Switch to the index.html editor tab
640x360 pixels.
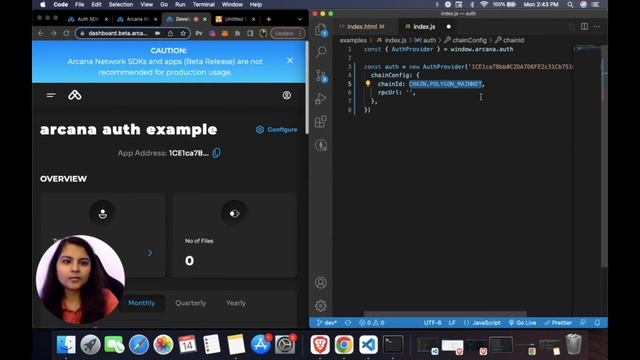(362, 27)
